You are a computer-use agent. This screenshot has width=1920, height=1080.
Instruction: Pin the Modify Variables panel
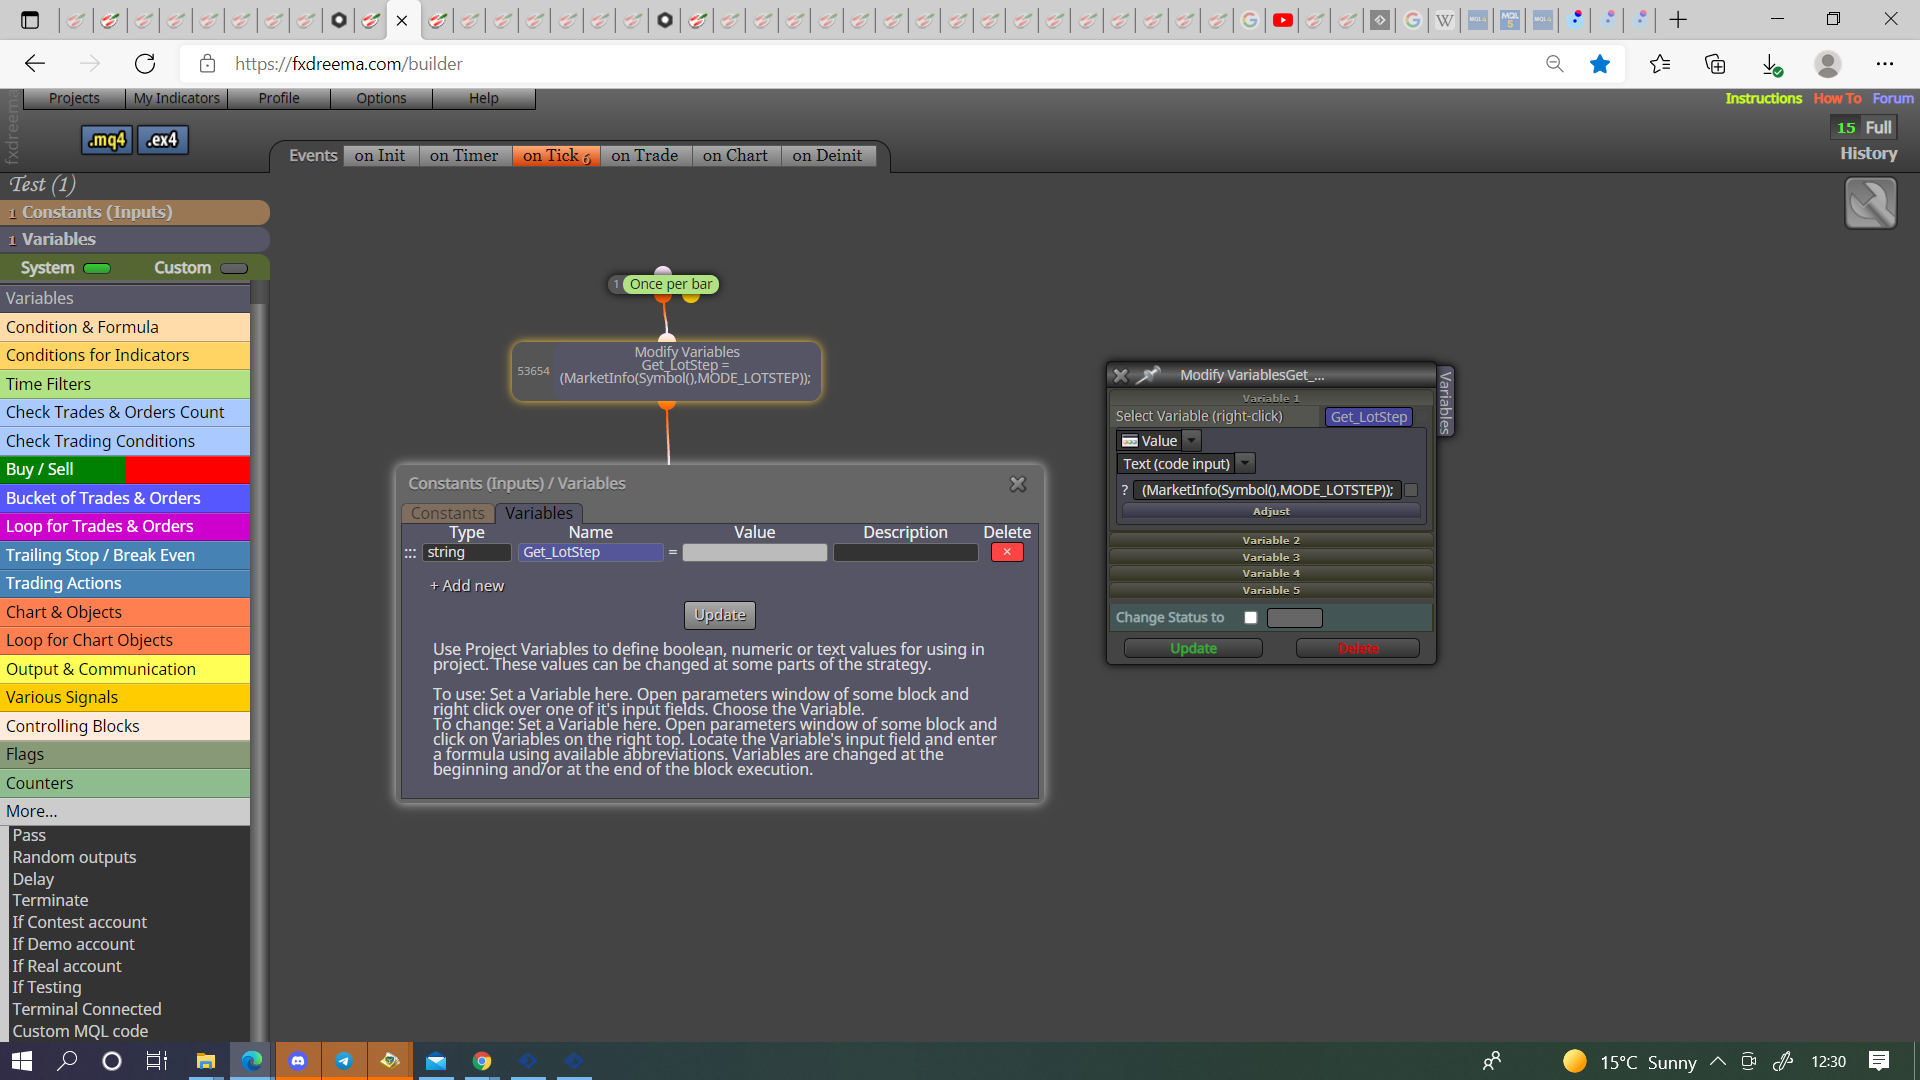pyautogui.click(x=1149, y=375)
